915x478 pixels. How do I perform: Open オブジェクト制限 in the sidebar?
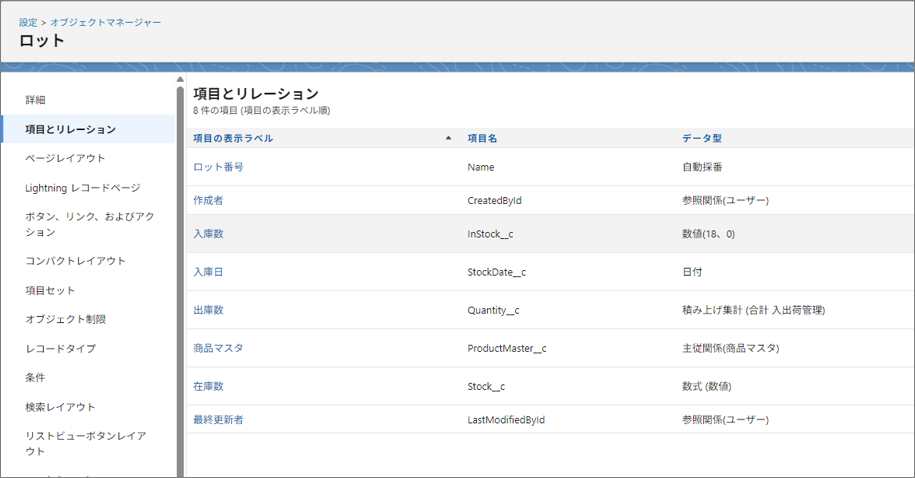click(x=65, y=319)
